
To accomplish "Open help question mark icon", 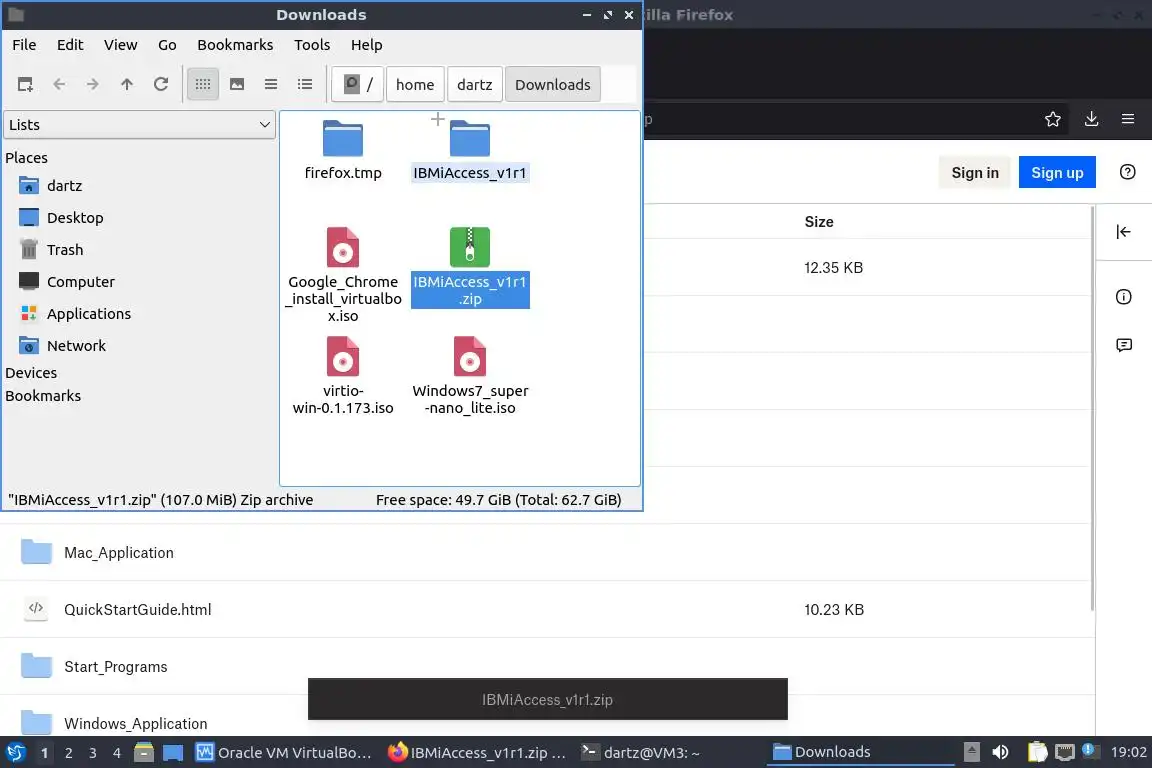I will (1127, 172).
